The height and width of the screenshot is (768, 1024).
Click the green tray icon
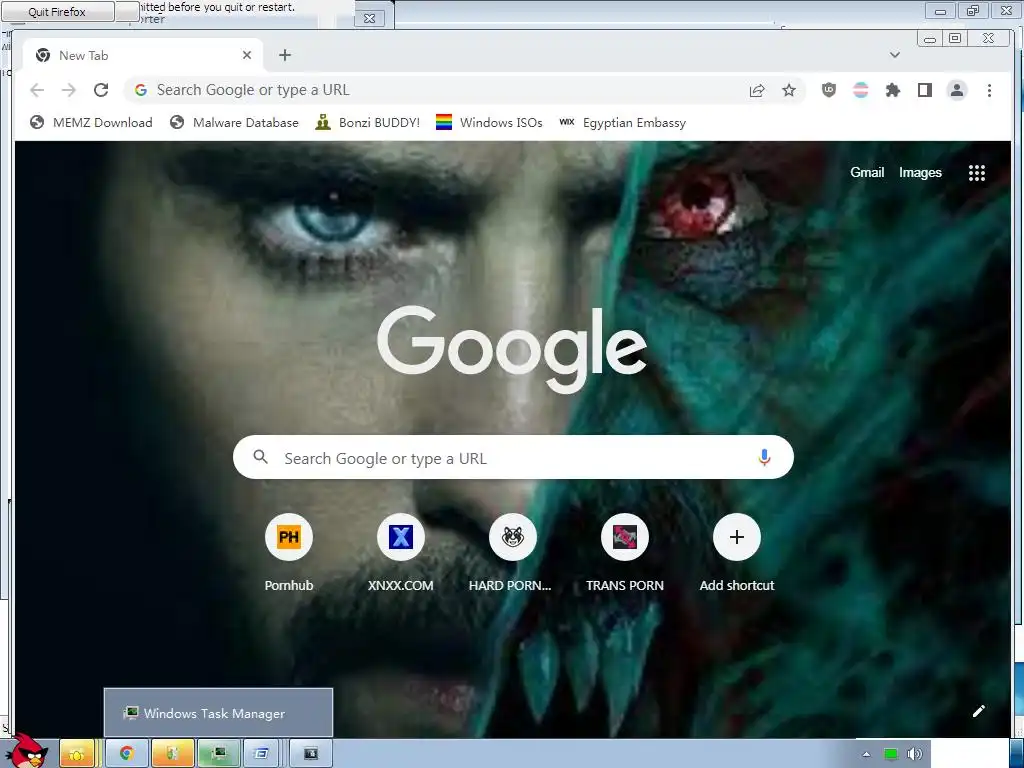click(890, 754)
